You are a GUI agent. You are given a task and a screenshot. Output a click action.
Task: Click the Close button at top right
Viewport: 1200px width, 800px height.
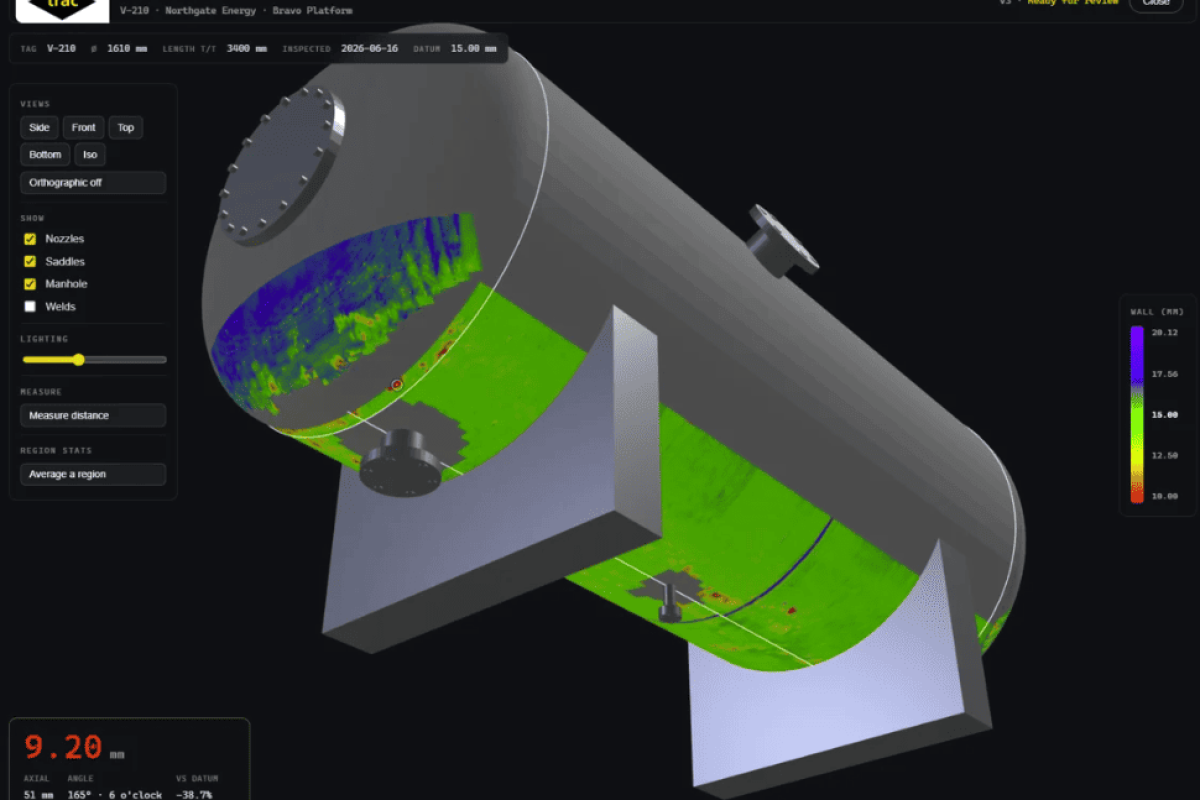point(1156,3)
